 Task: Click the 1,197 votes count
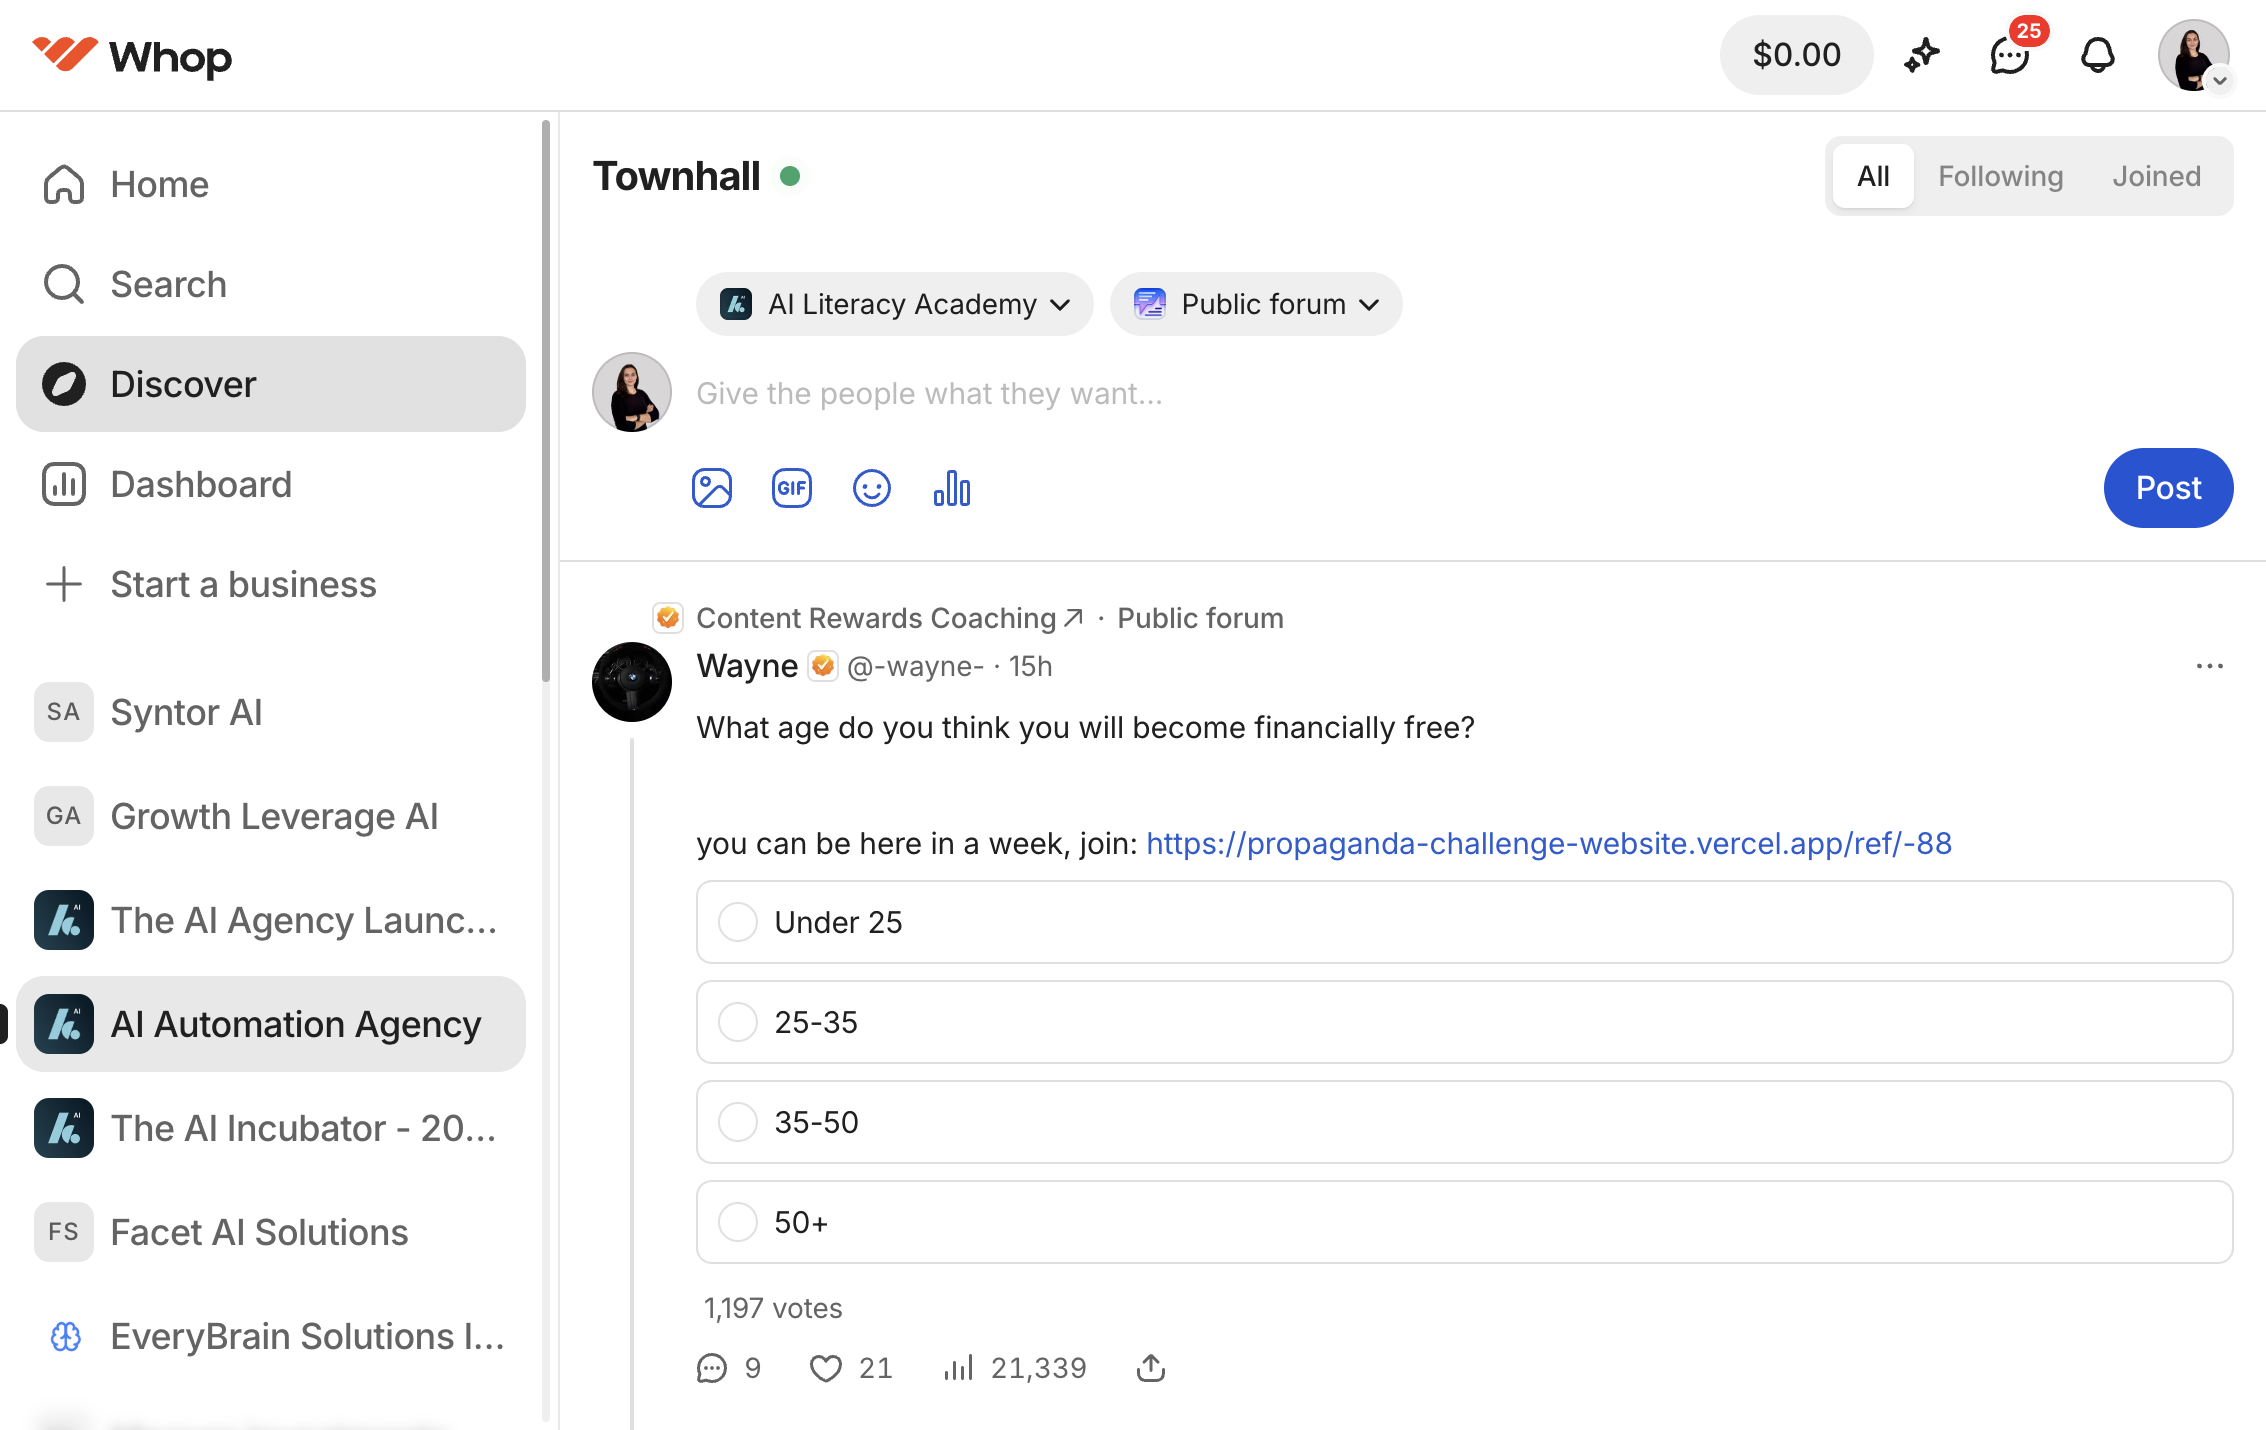(x=773, y=1308)
